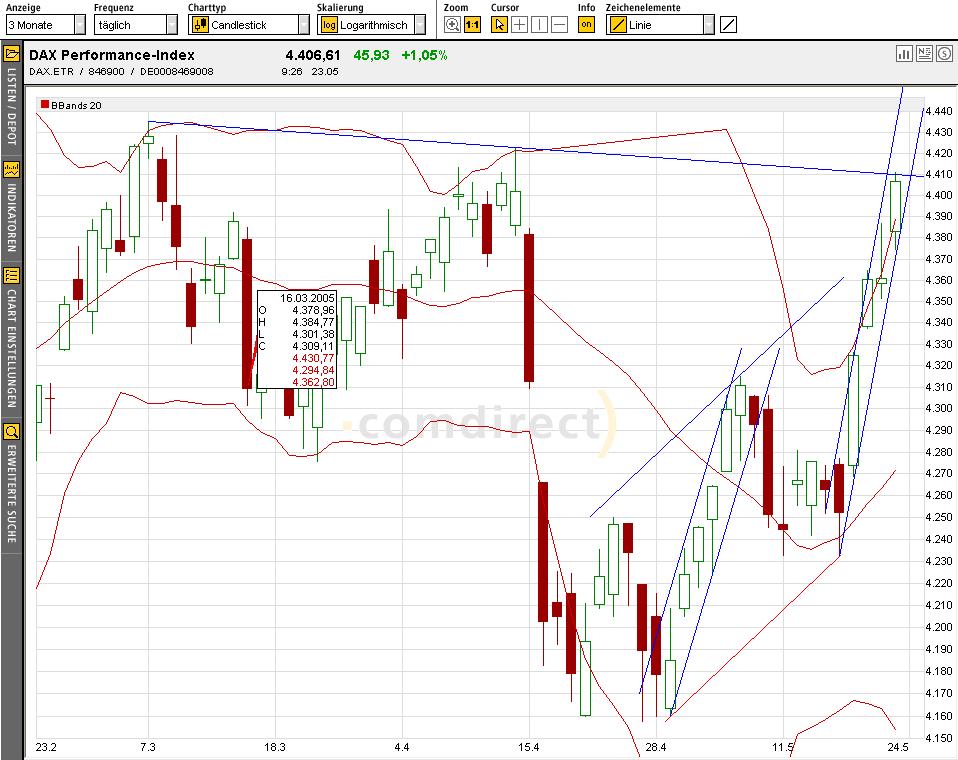Screen dimensions: 958x760
Task: Click the 24.5 date axis label
Action: [x=898, y=747]
